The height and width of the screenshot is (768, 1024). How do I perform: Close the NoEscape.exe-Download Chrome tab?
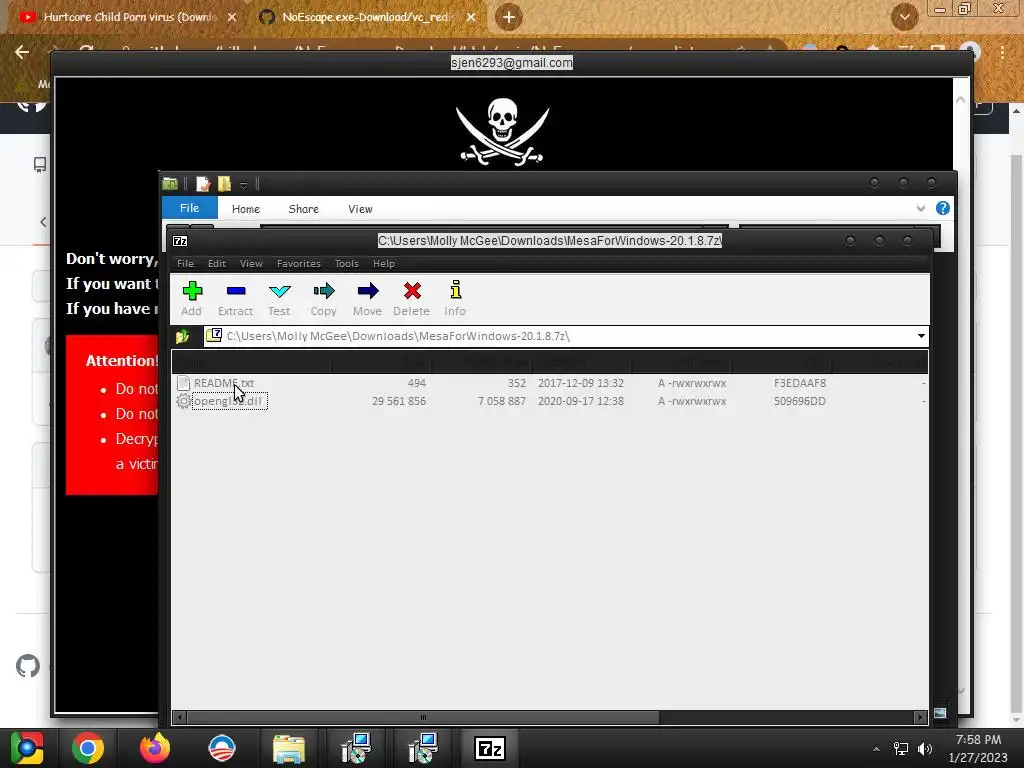click(x=471, y=17)
